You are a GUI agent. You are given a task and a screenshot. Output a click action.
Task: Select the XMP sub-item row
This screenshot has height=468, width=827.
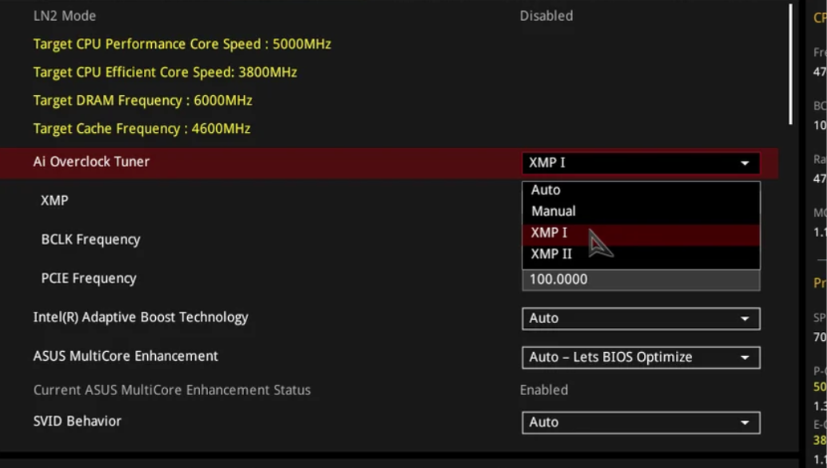click(55, 200)
